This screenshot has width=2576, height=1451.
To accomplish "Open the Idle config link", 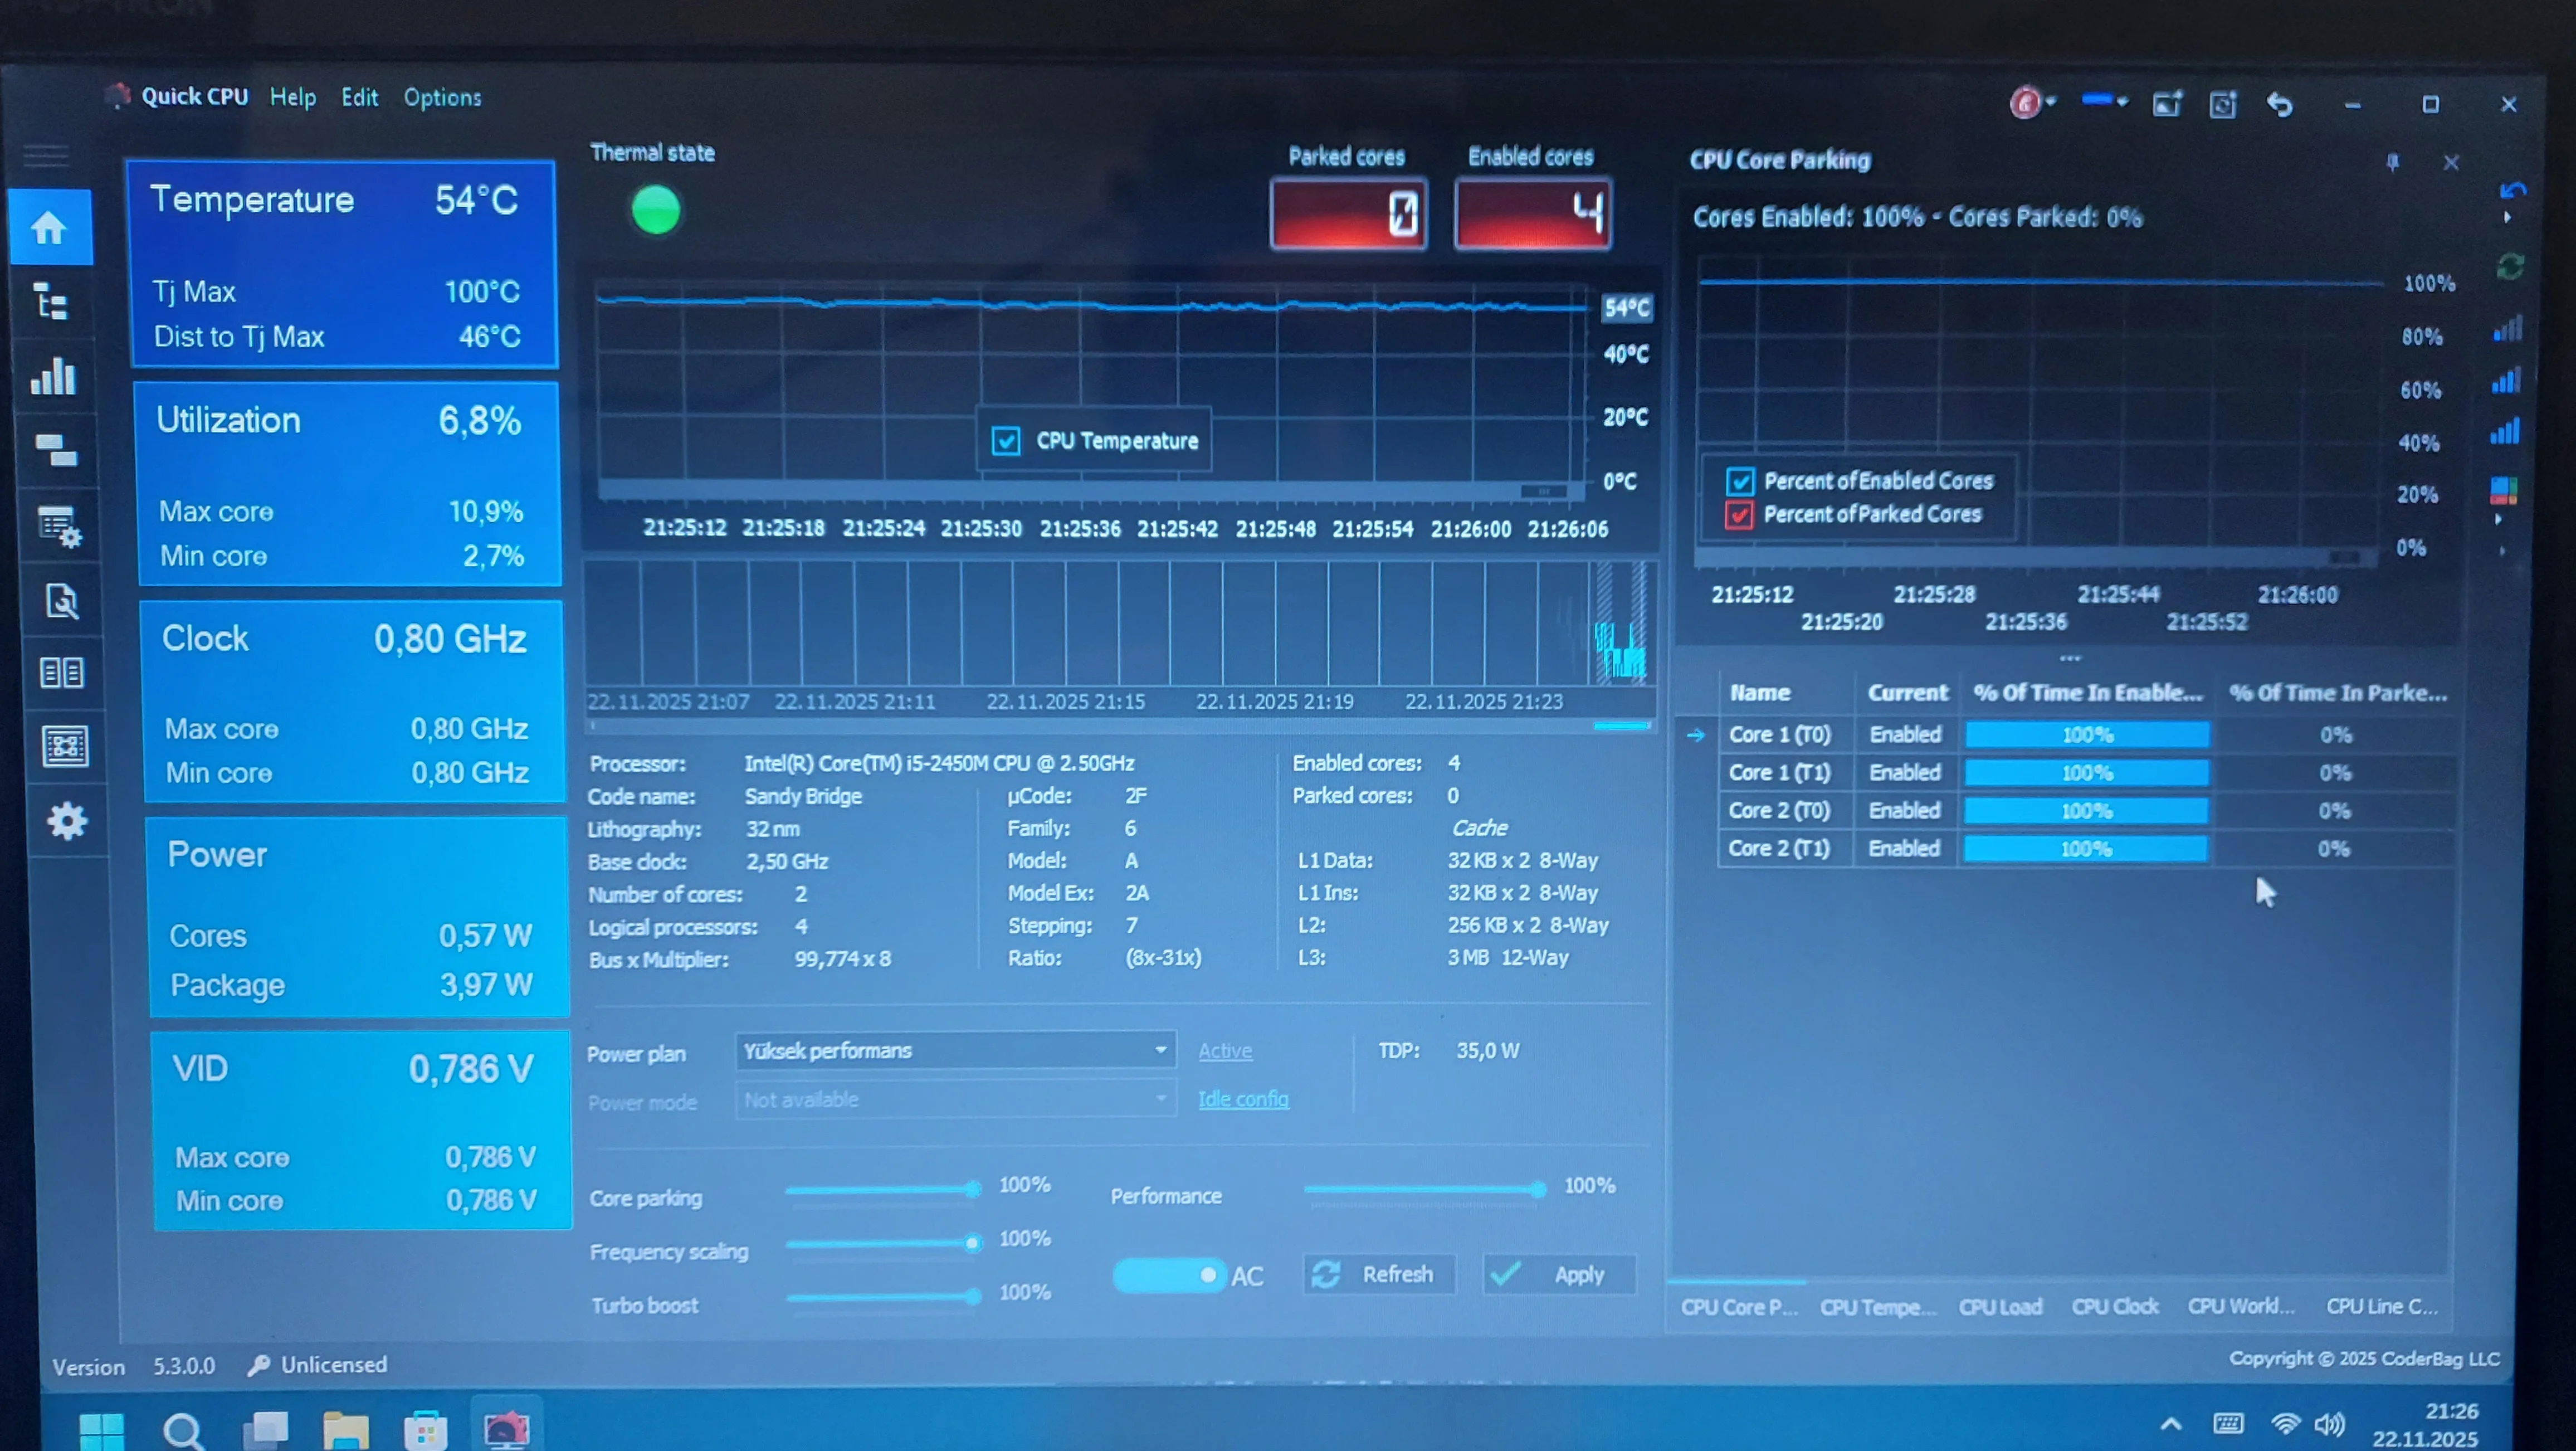I will click(1243, 1099).
